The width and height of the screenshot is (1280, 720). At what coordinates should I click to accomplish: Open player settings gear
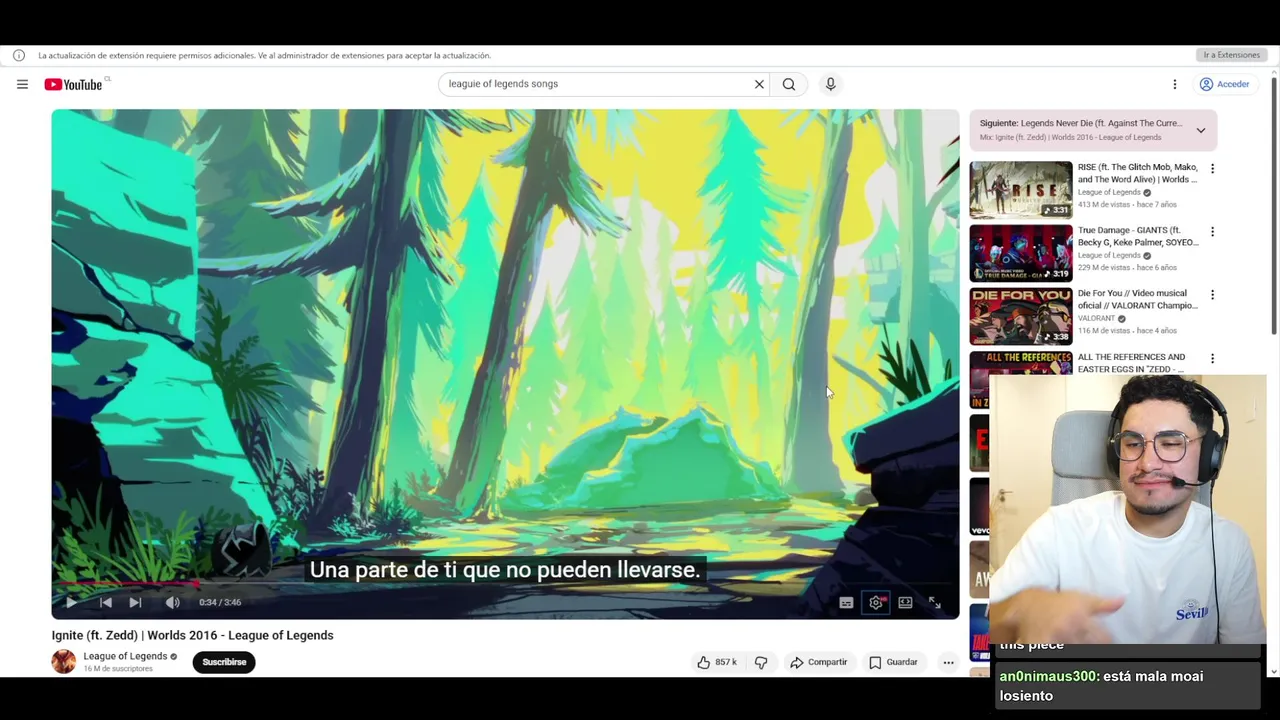click(x=876, y=602)
